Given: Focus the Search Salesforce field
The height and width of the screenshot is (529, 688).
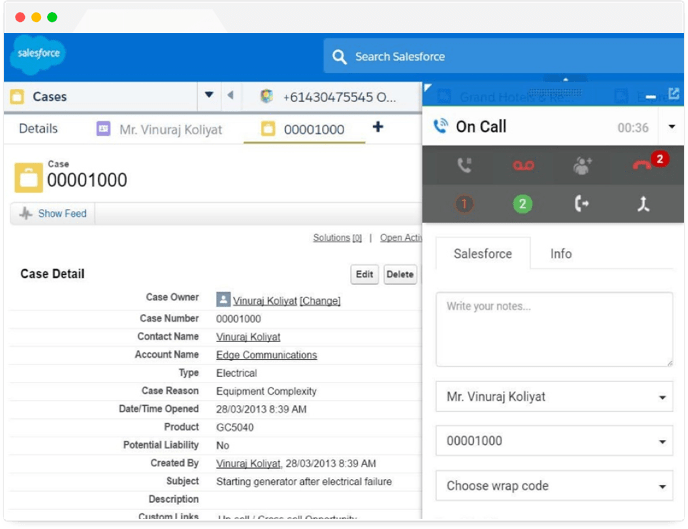Looking at the screenshot, I should tap(503, 56).
